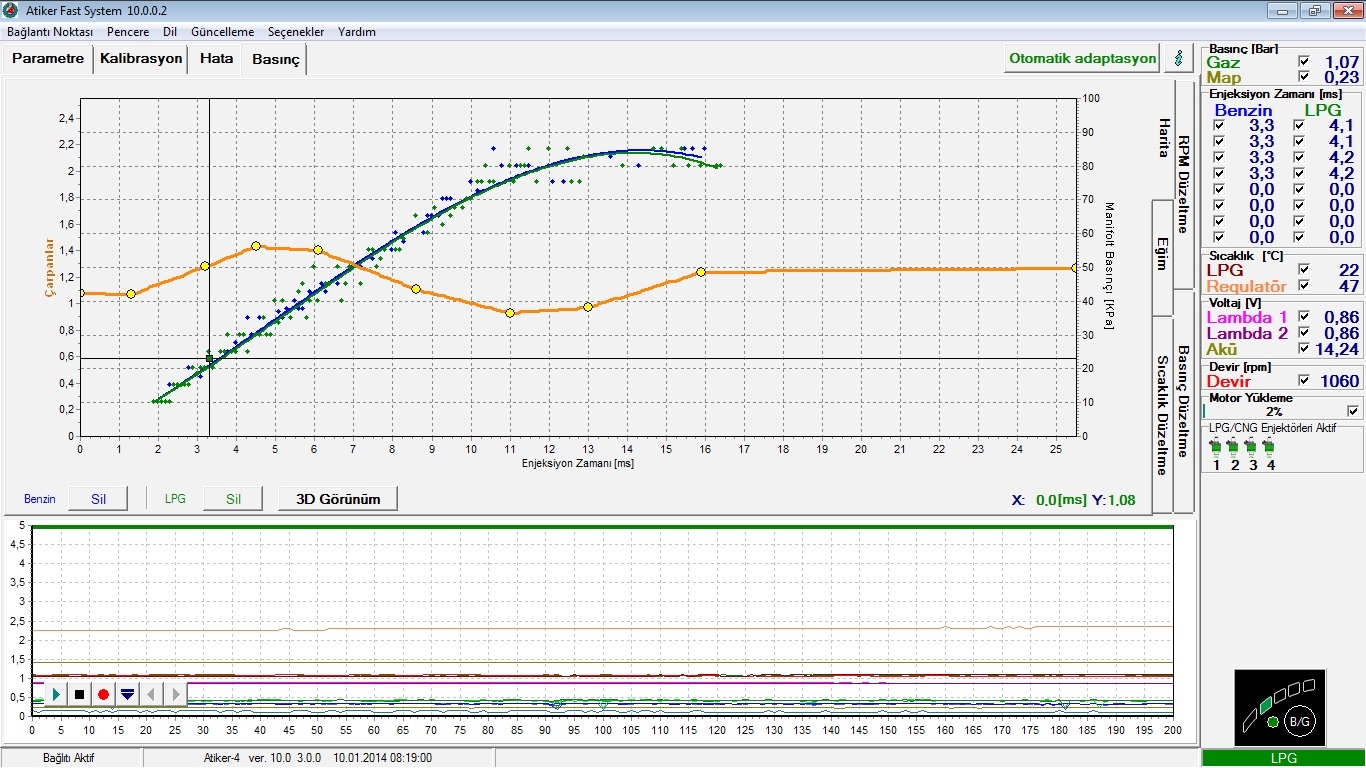Step forward with the grey right arrow

click(x=175, y=694)
